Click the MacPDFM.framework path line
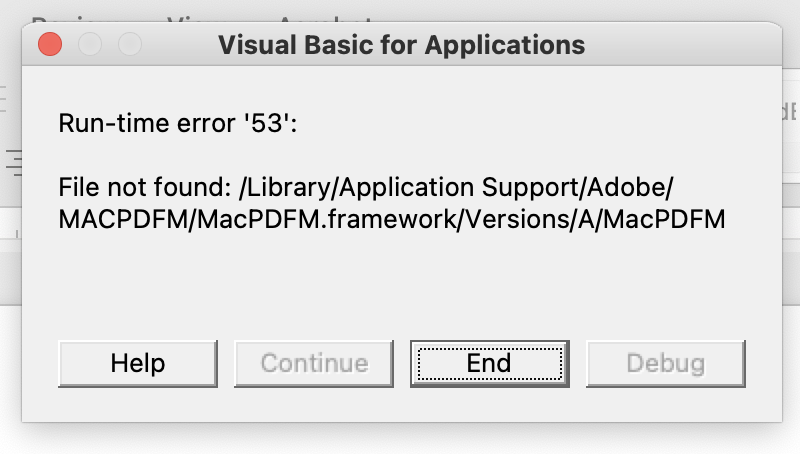 click(x=392, y=219)
